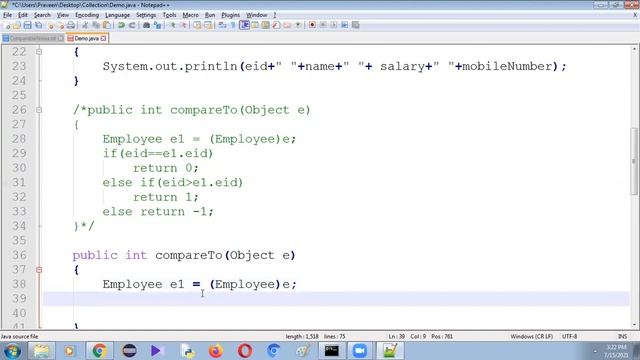This screenshot has height=360, width=640.
Task: Open the File menu
Action: (x=7, y=15)
